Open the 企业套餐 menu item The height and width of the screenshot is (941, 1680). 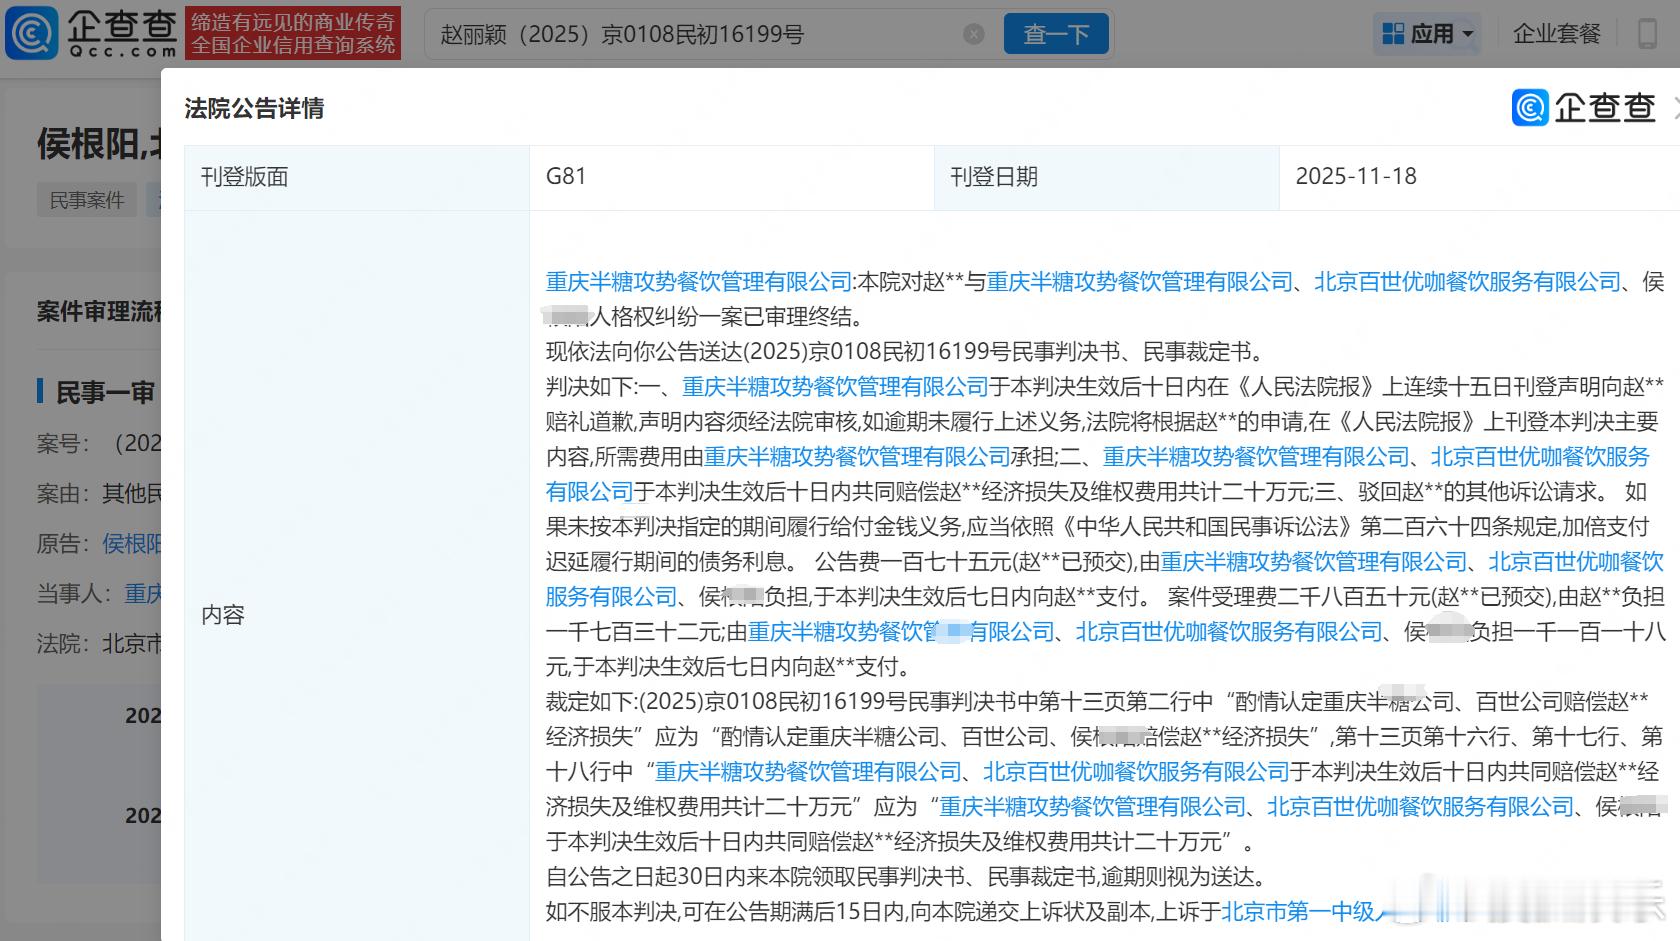coord(1556,34)
